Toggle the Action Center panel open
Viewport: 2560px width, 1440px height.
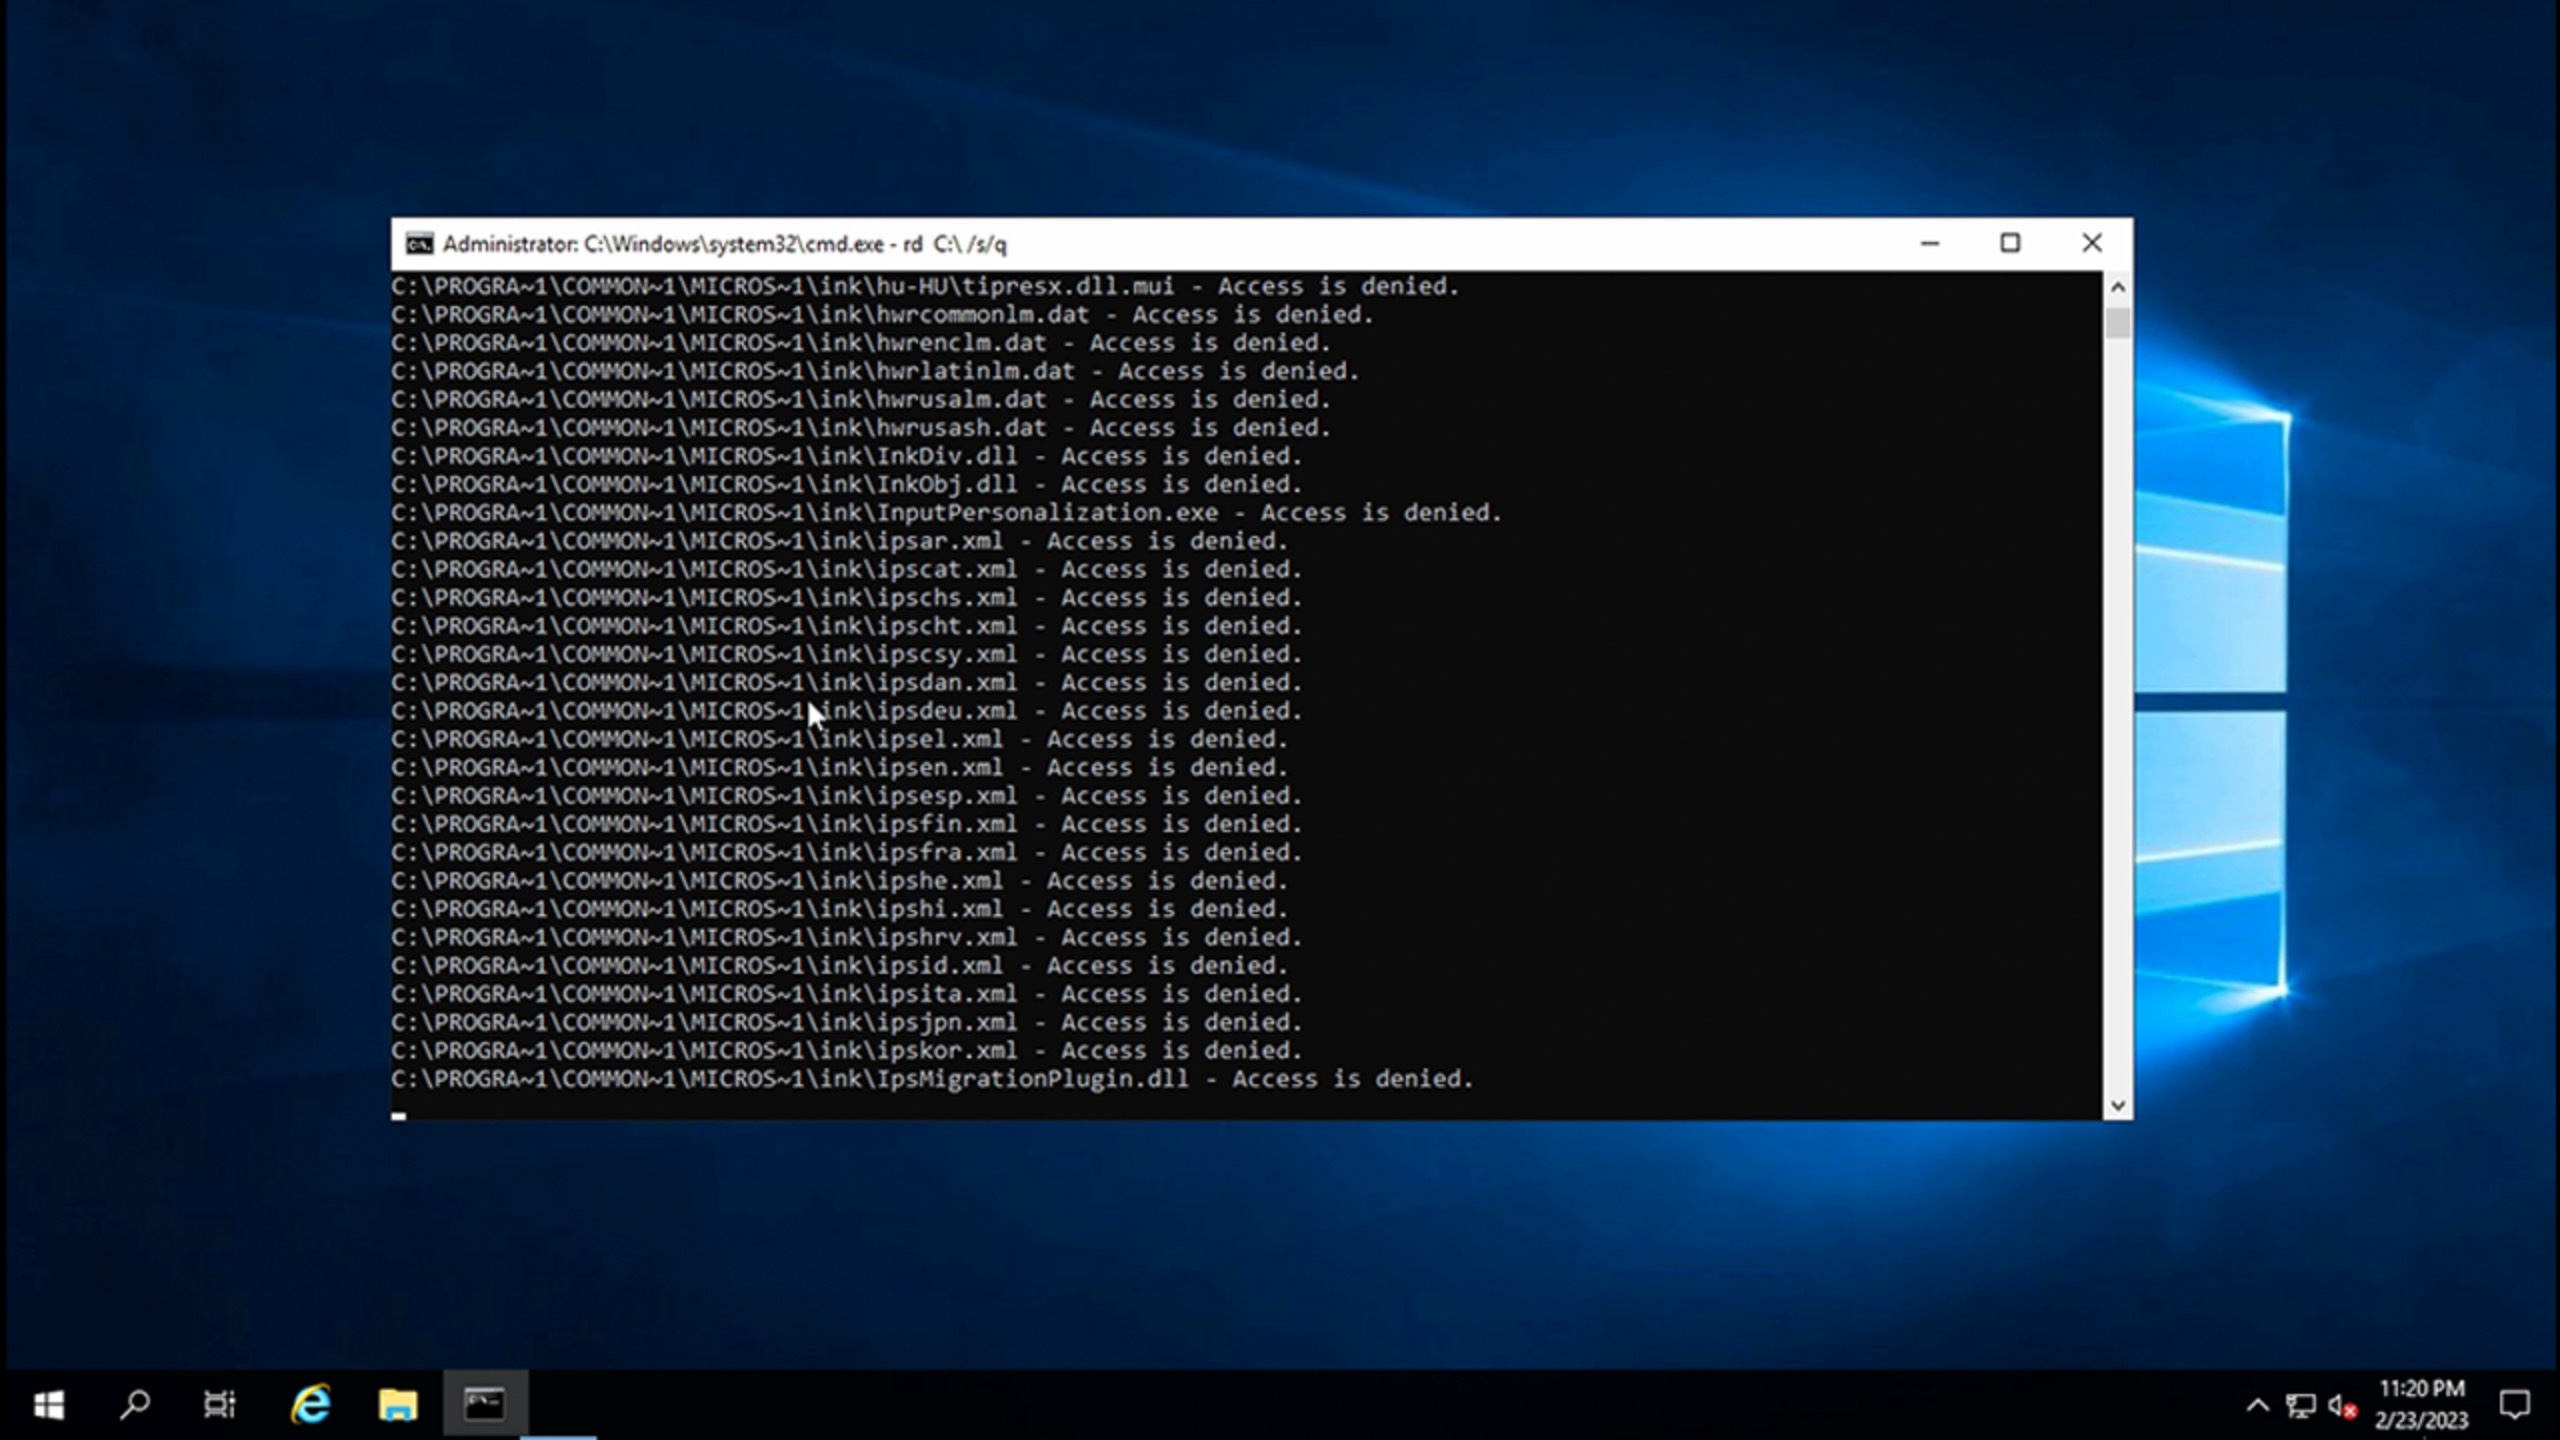click(2516, 1403)
